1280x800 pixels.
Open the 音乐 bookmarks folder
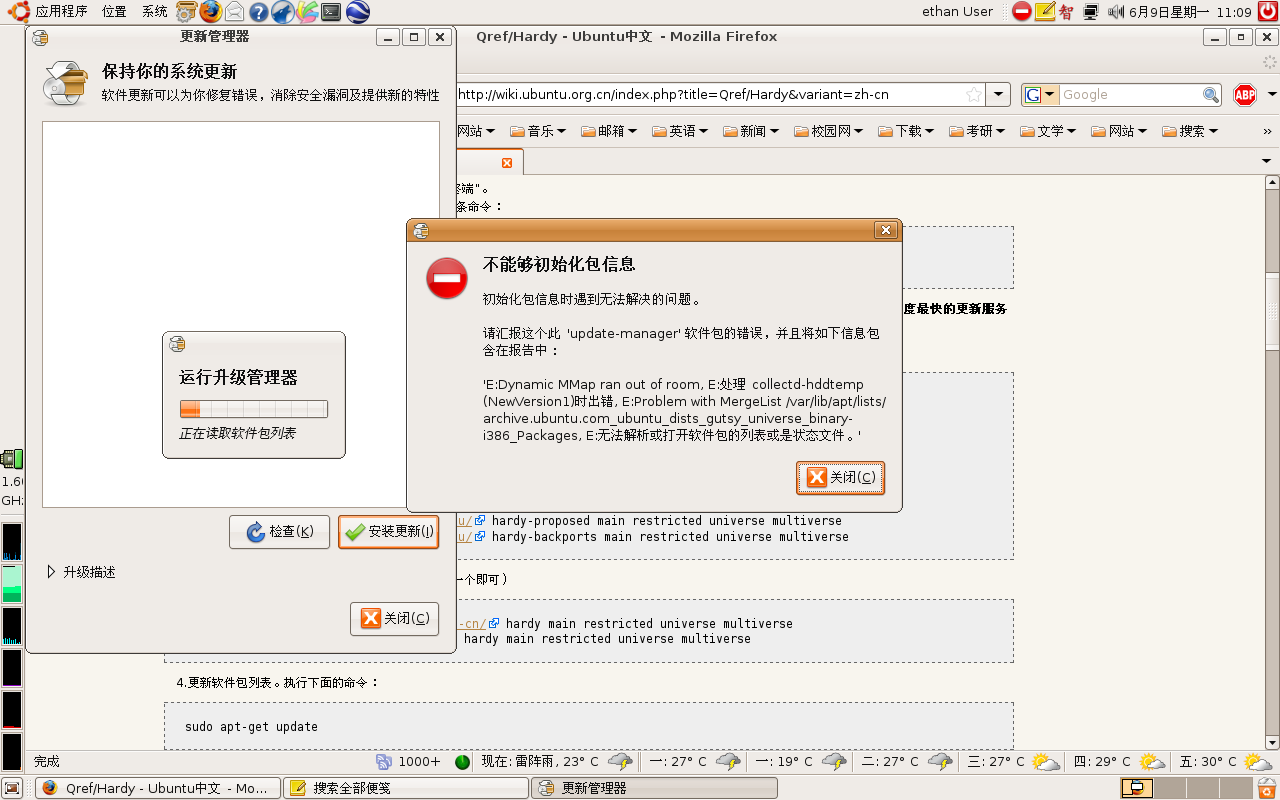click(x=538, y=131)
